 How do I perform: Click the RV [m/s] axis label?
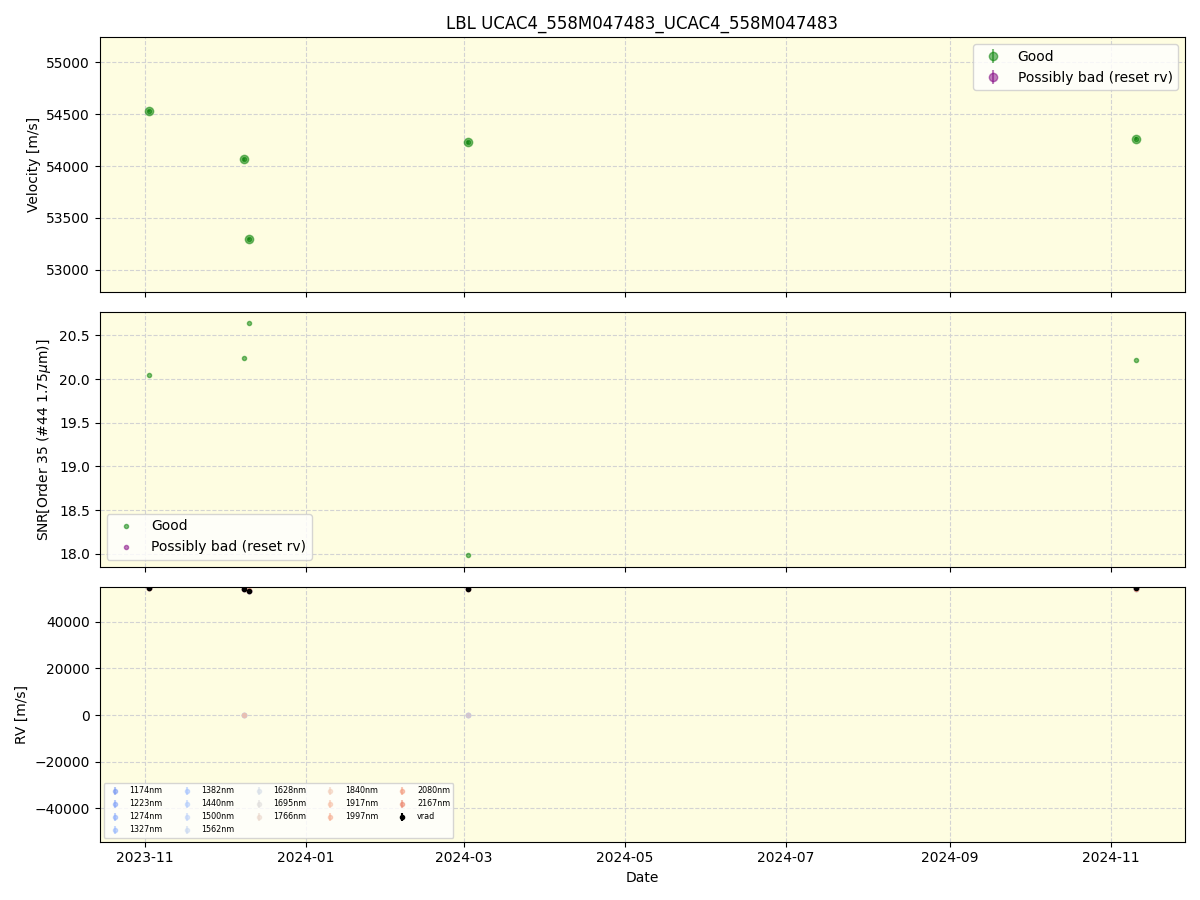pos(21,714)
